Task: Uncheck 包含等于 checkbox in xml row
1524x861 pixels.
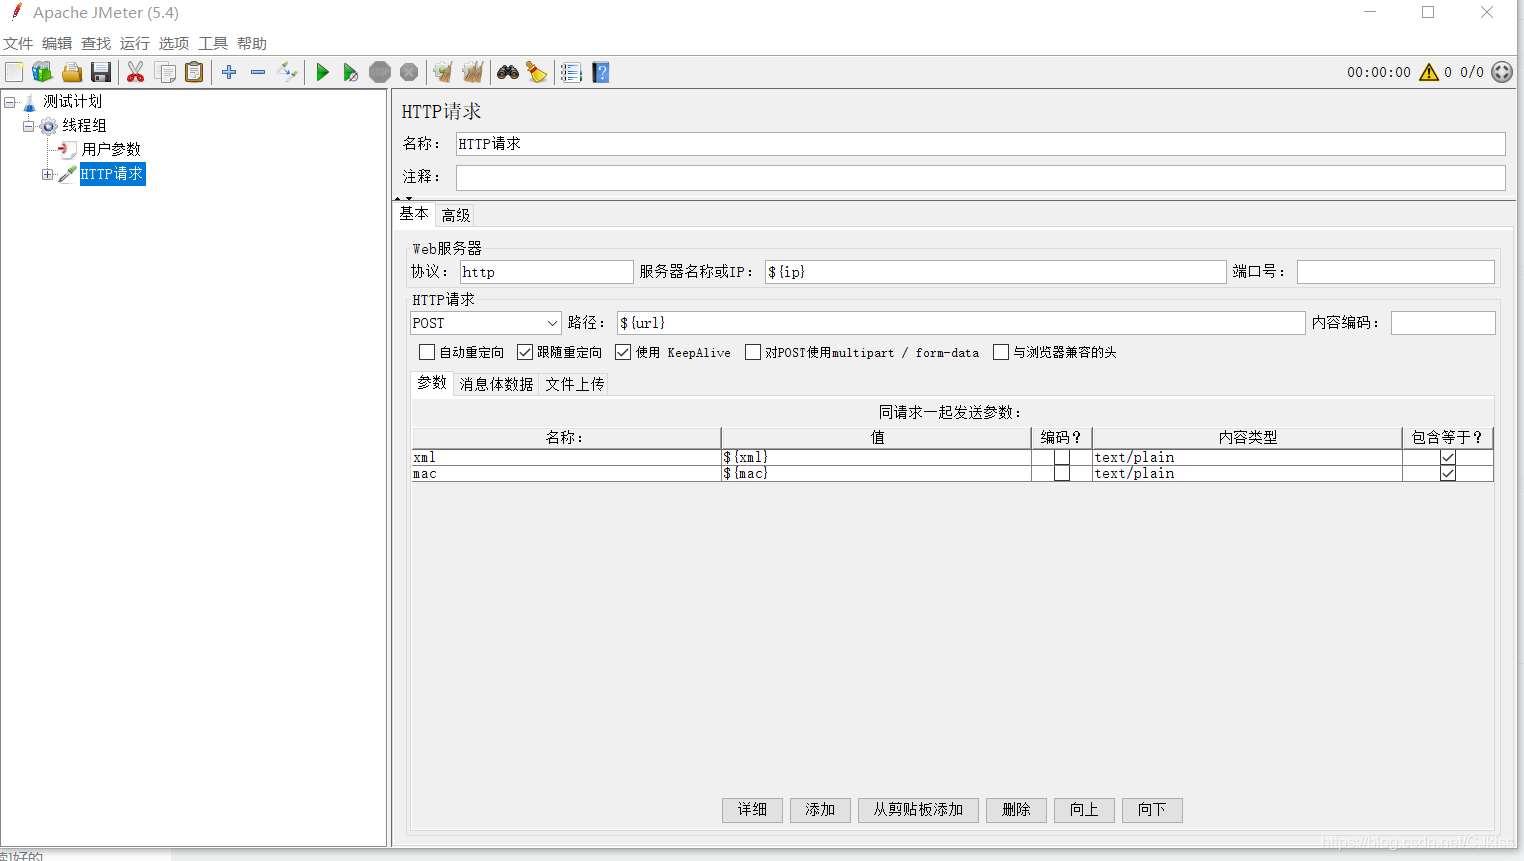Action: [1448, 457]
